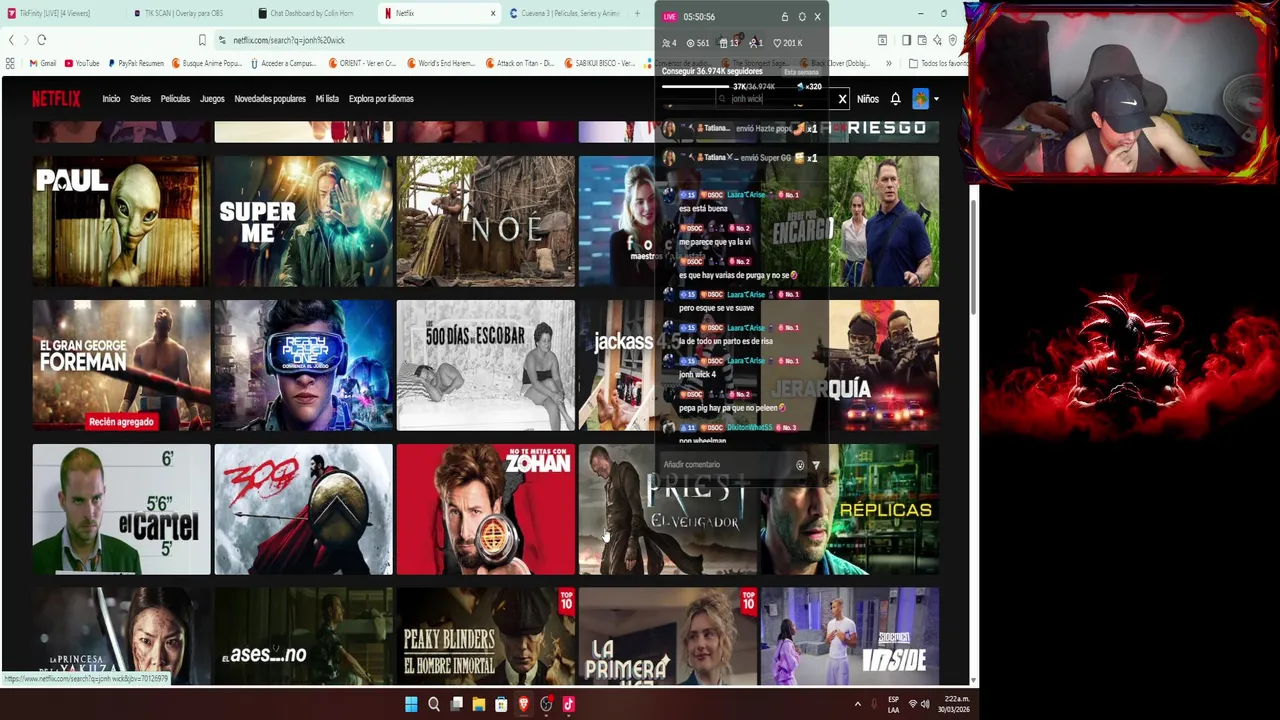Screen dimensions: 1280x720
Task: Open Netflix Películas section
Action: (175, 99)
